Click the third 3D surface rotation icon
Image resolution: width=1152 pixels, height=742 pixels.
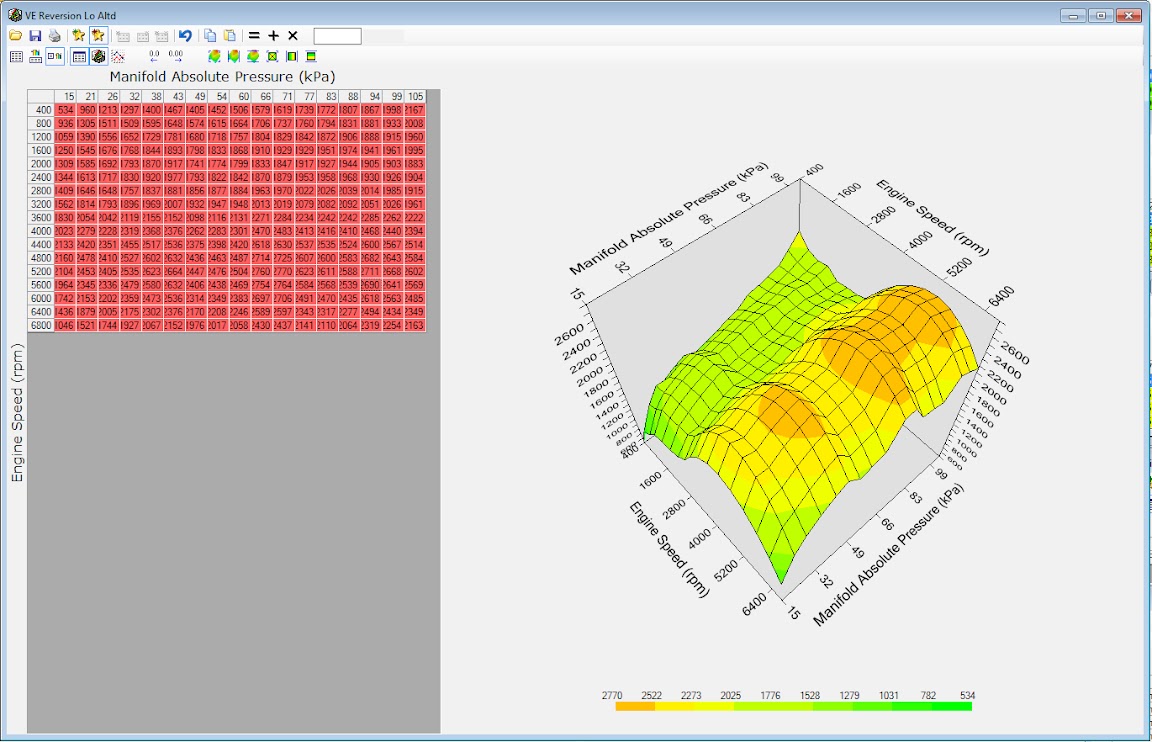click(253, 57)
